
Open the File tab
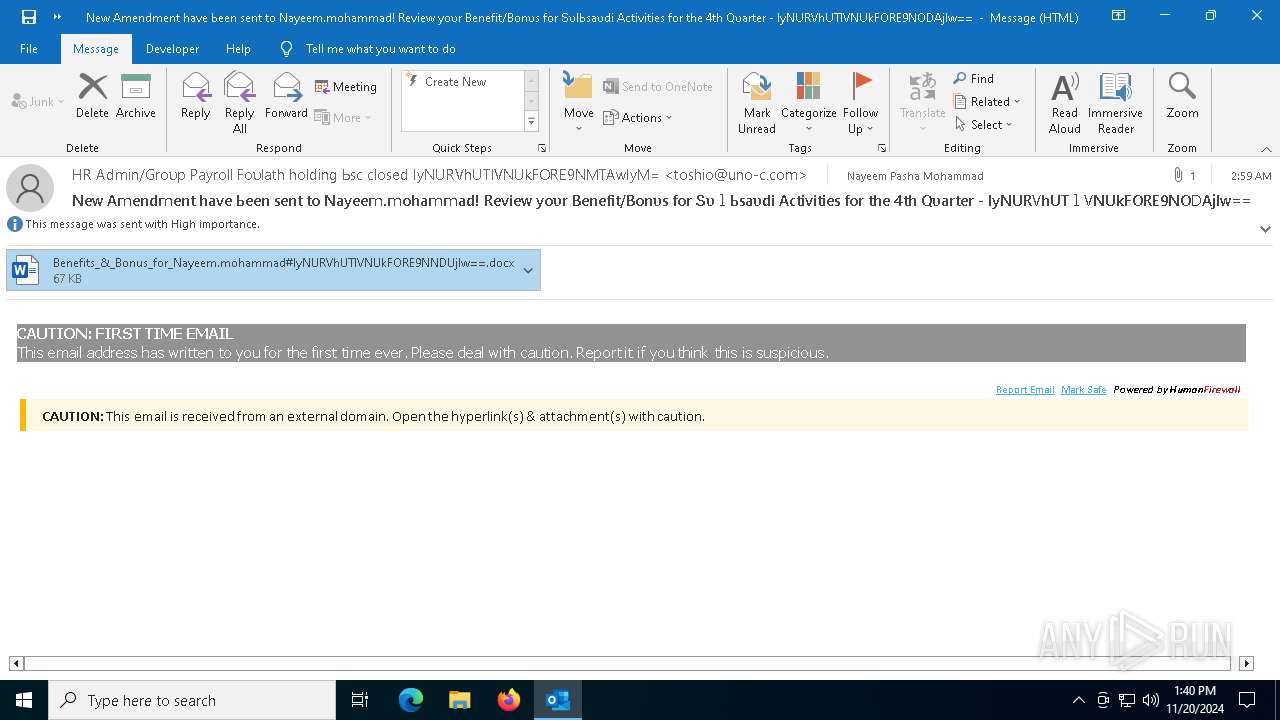point(29,49)
